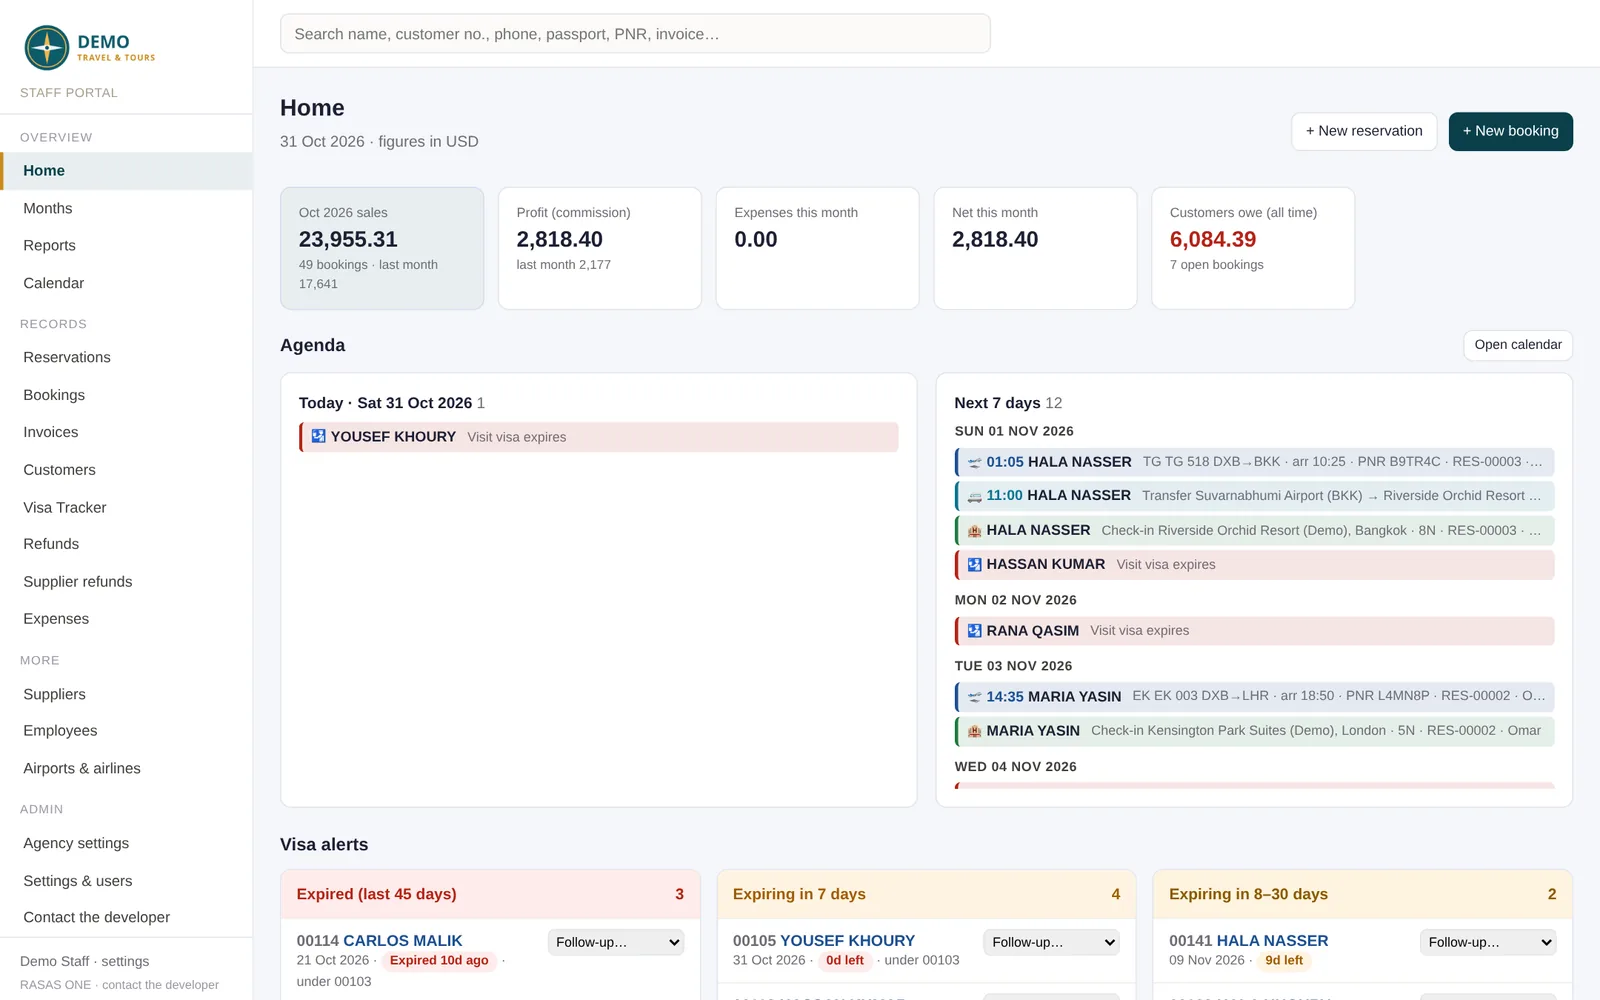Click the visa icon beside HASSAN KUMAR
This screenshot has width=1600, height=1000.
coord(974,565)
